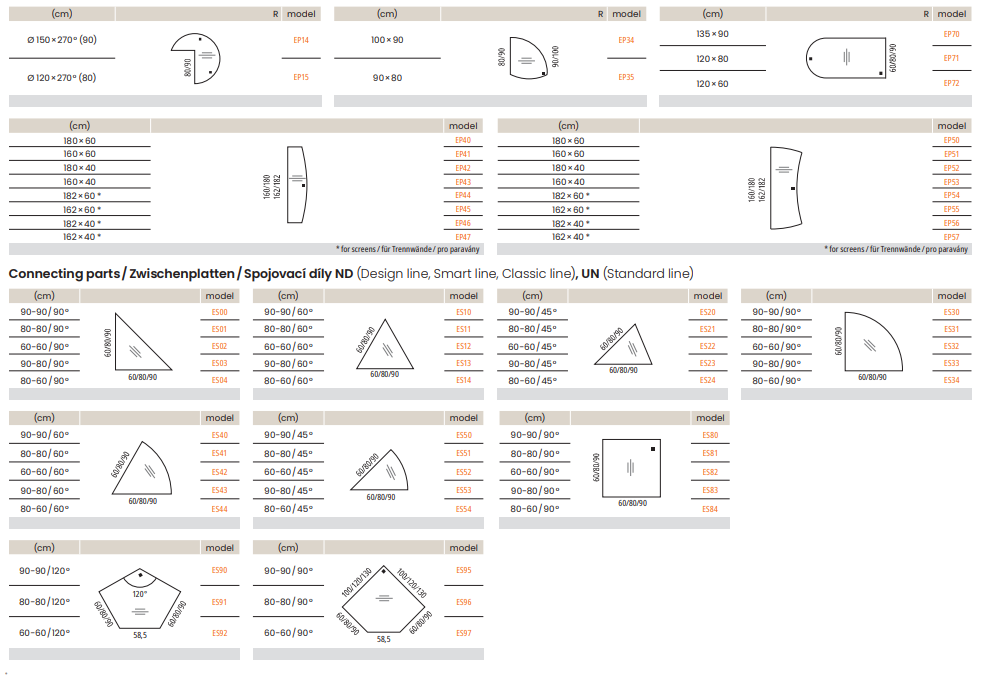Click the concave 160/180 panel diagram near EP50
The width and height of the screenshot is (987, 675).
(786, 187)
